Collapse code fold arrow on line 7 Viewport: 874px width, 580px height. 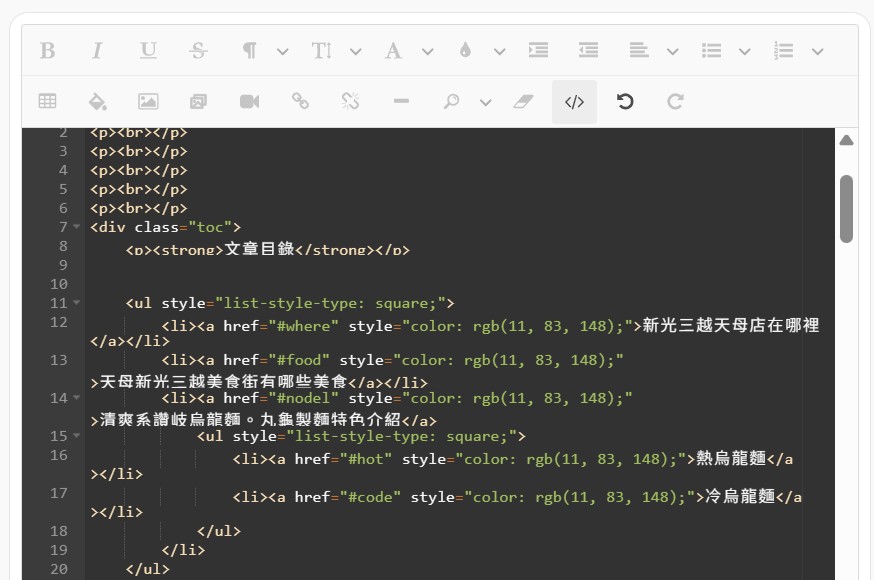click(76, 227)
